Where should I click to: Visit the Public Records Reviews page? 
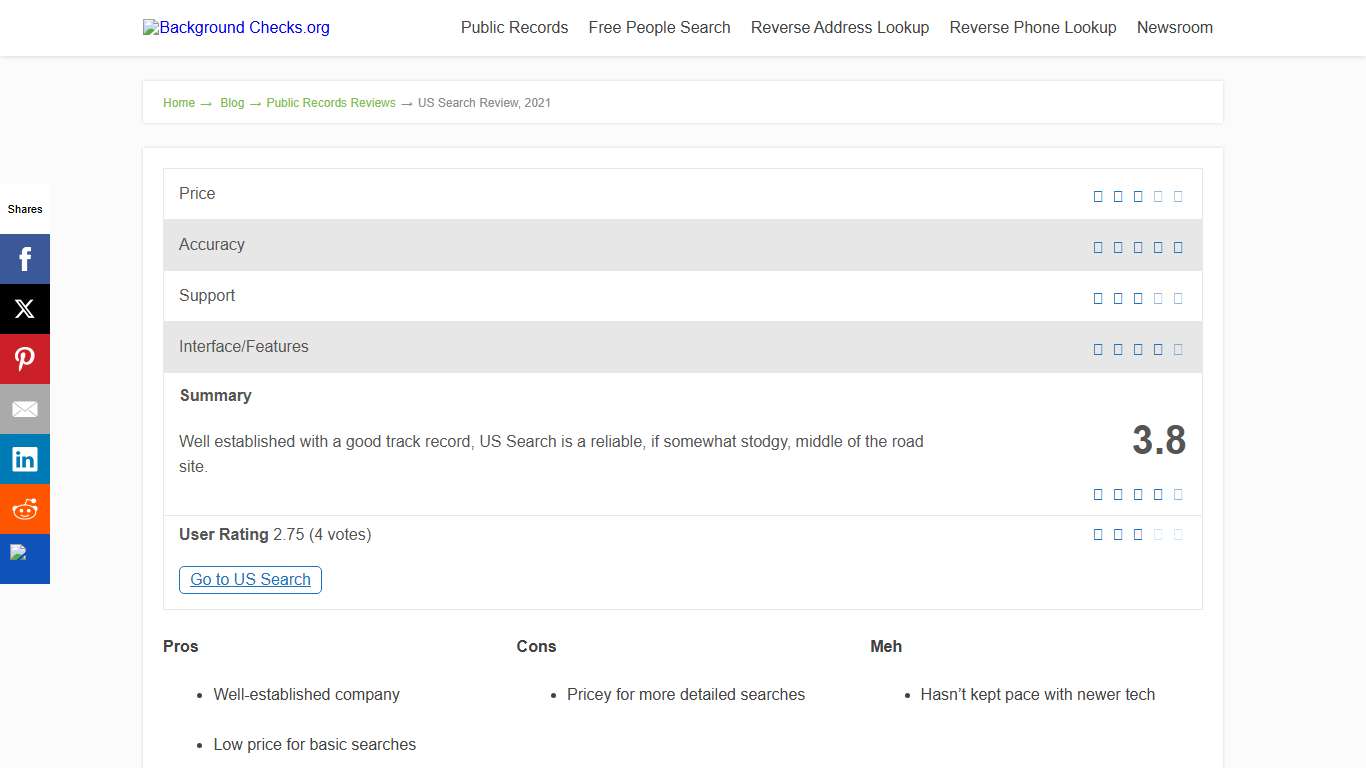coord(330,102)
